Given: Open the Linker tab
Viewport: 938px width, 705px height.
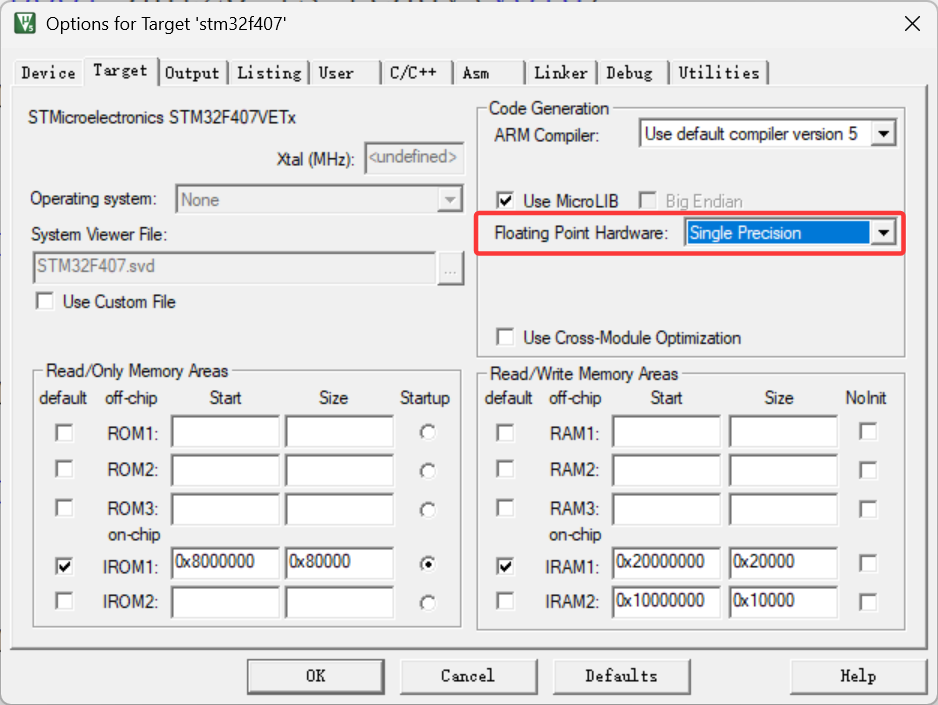Looking at the screenshot, I should click(561, 73).
